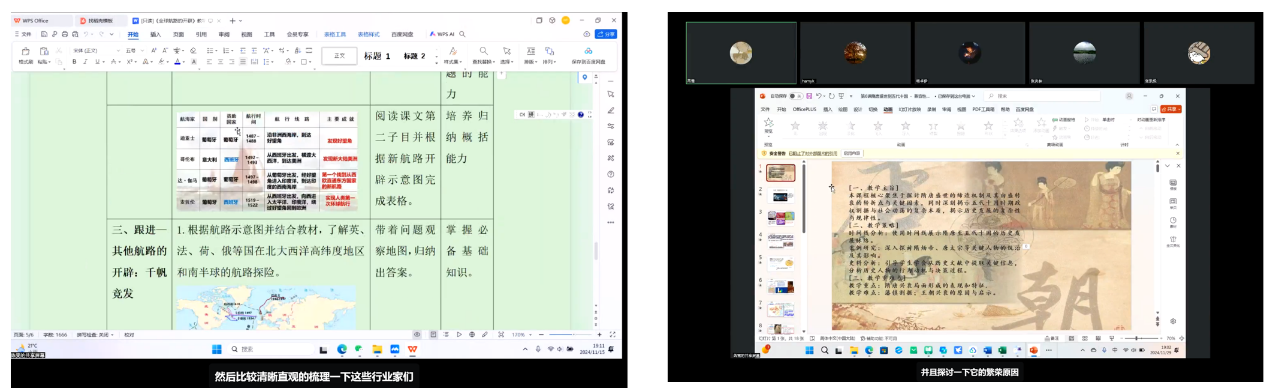Open the font name dropdown
The height and width of the screenshot is (388, 1267).
tap(96, 50)
